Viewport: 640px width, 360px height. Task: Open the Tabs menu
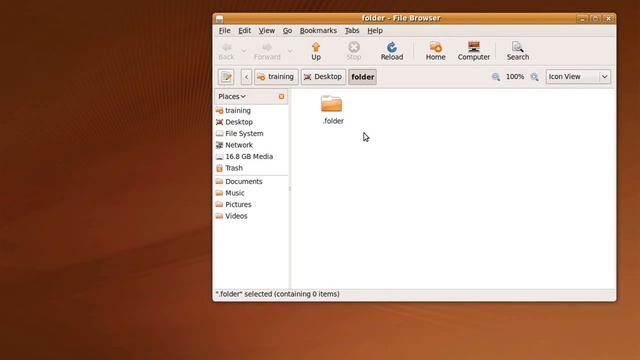(x=352, y=31)
